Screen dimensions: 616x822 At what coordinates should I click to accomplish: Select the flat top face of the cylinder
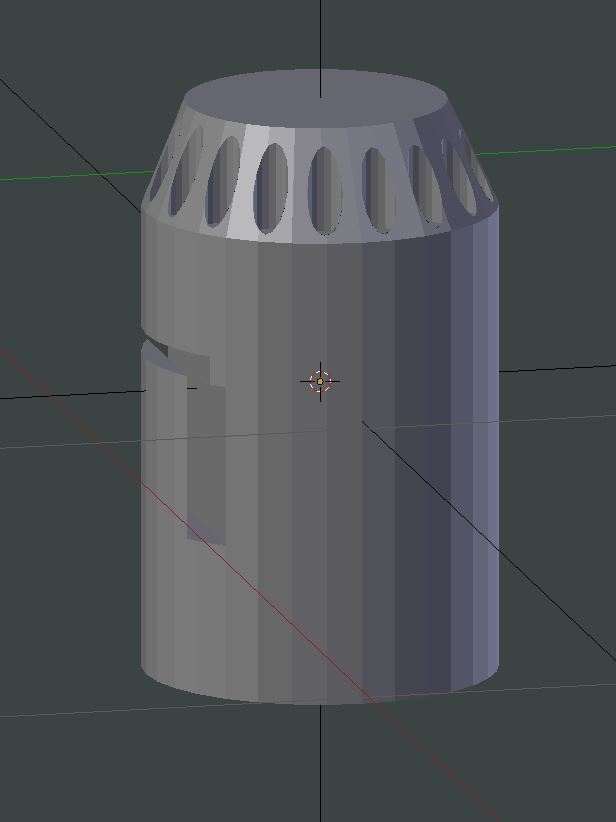[316, 98]
